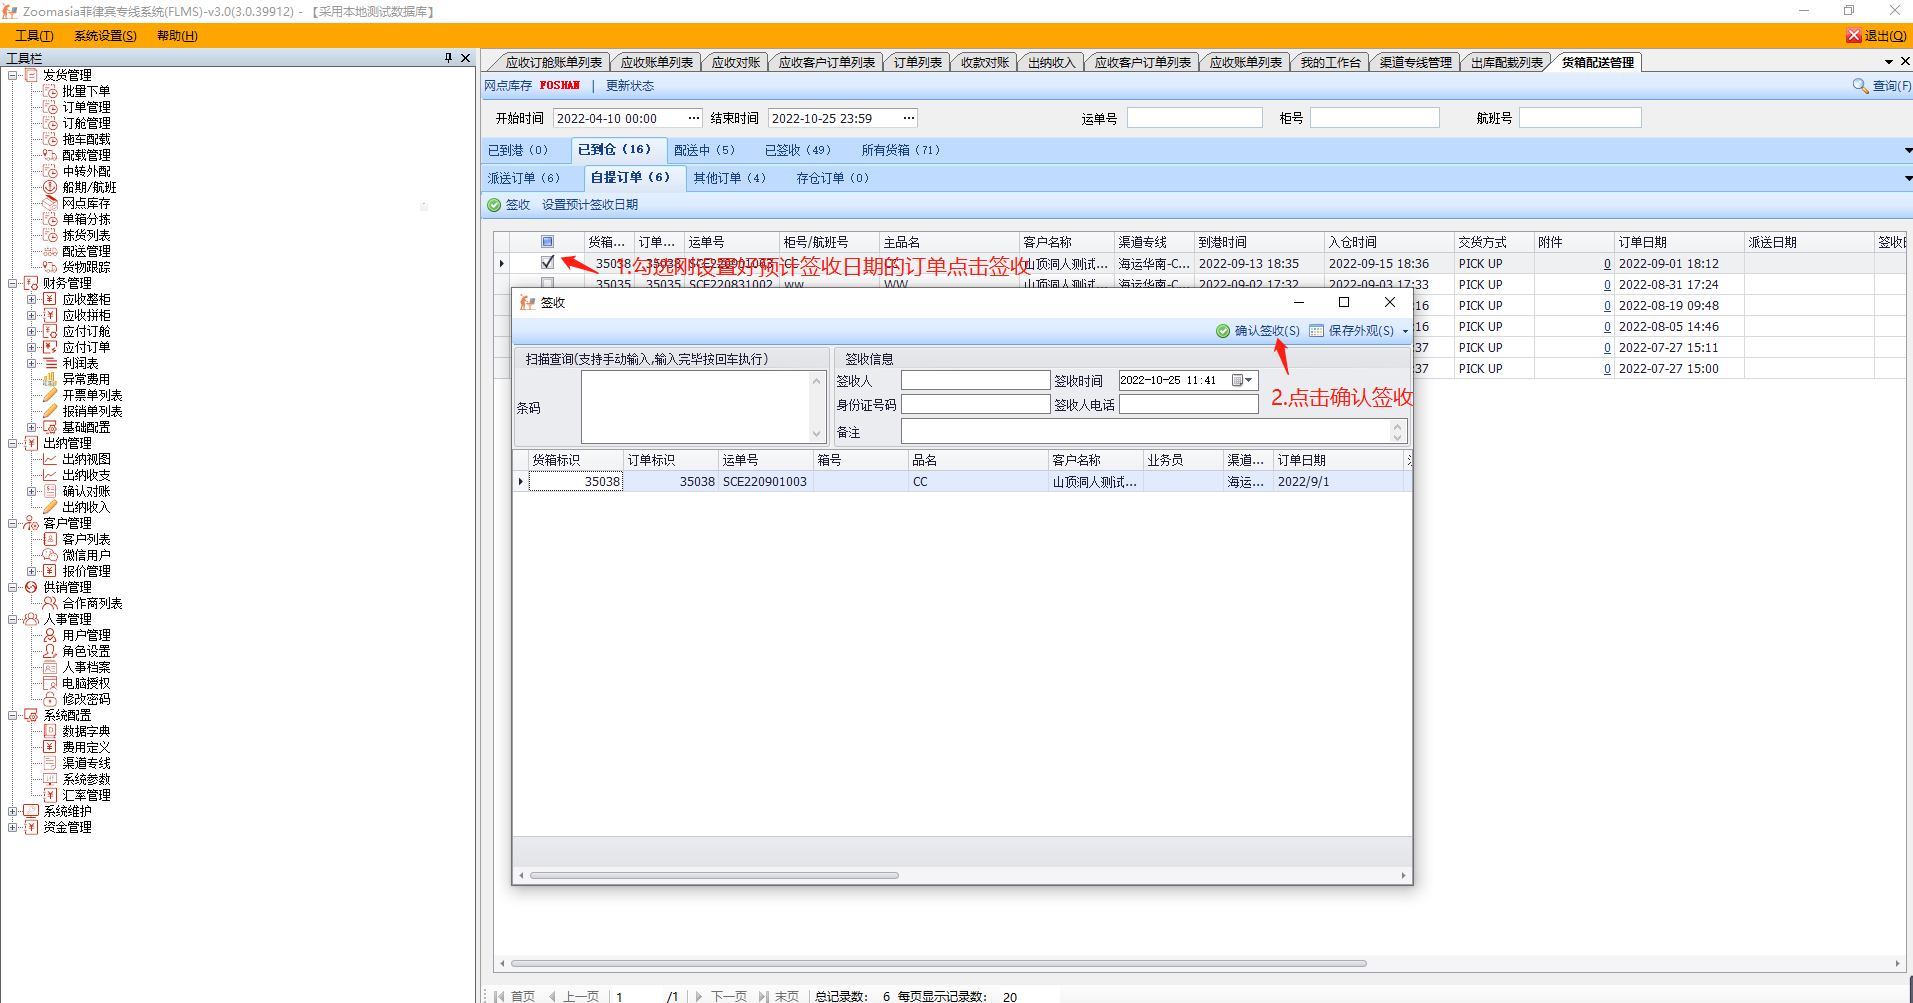This screenshot has height=1003, width=1913.
Task: Open the 签收时间 date picker dropdown
Action: tap(1243, 380)
